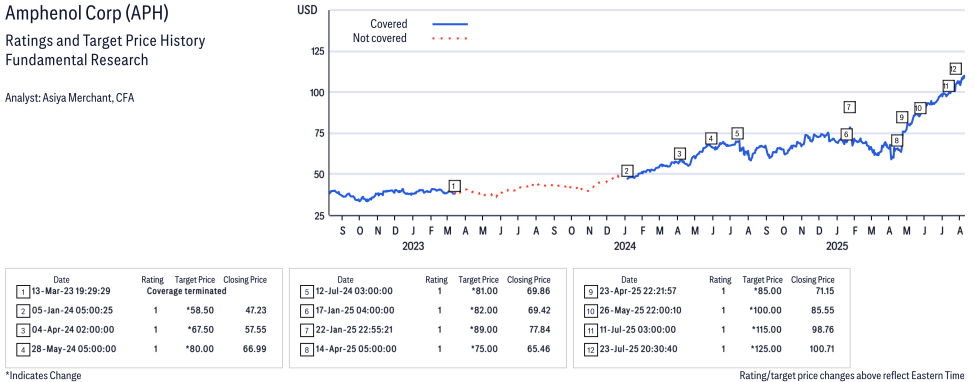Select chart marker 9 on the chart
Screen dimensions: 975x382
902,117
